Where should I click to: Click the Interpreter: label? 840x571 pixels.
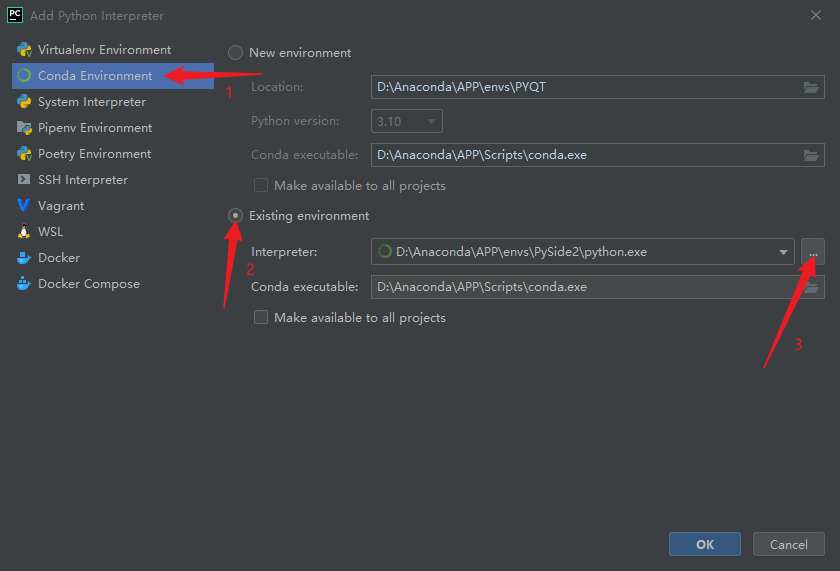coord(284,252)
